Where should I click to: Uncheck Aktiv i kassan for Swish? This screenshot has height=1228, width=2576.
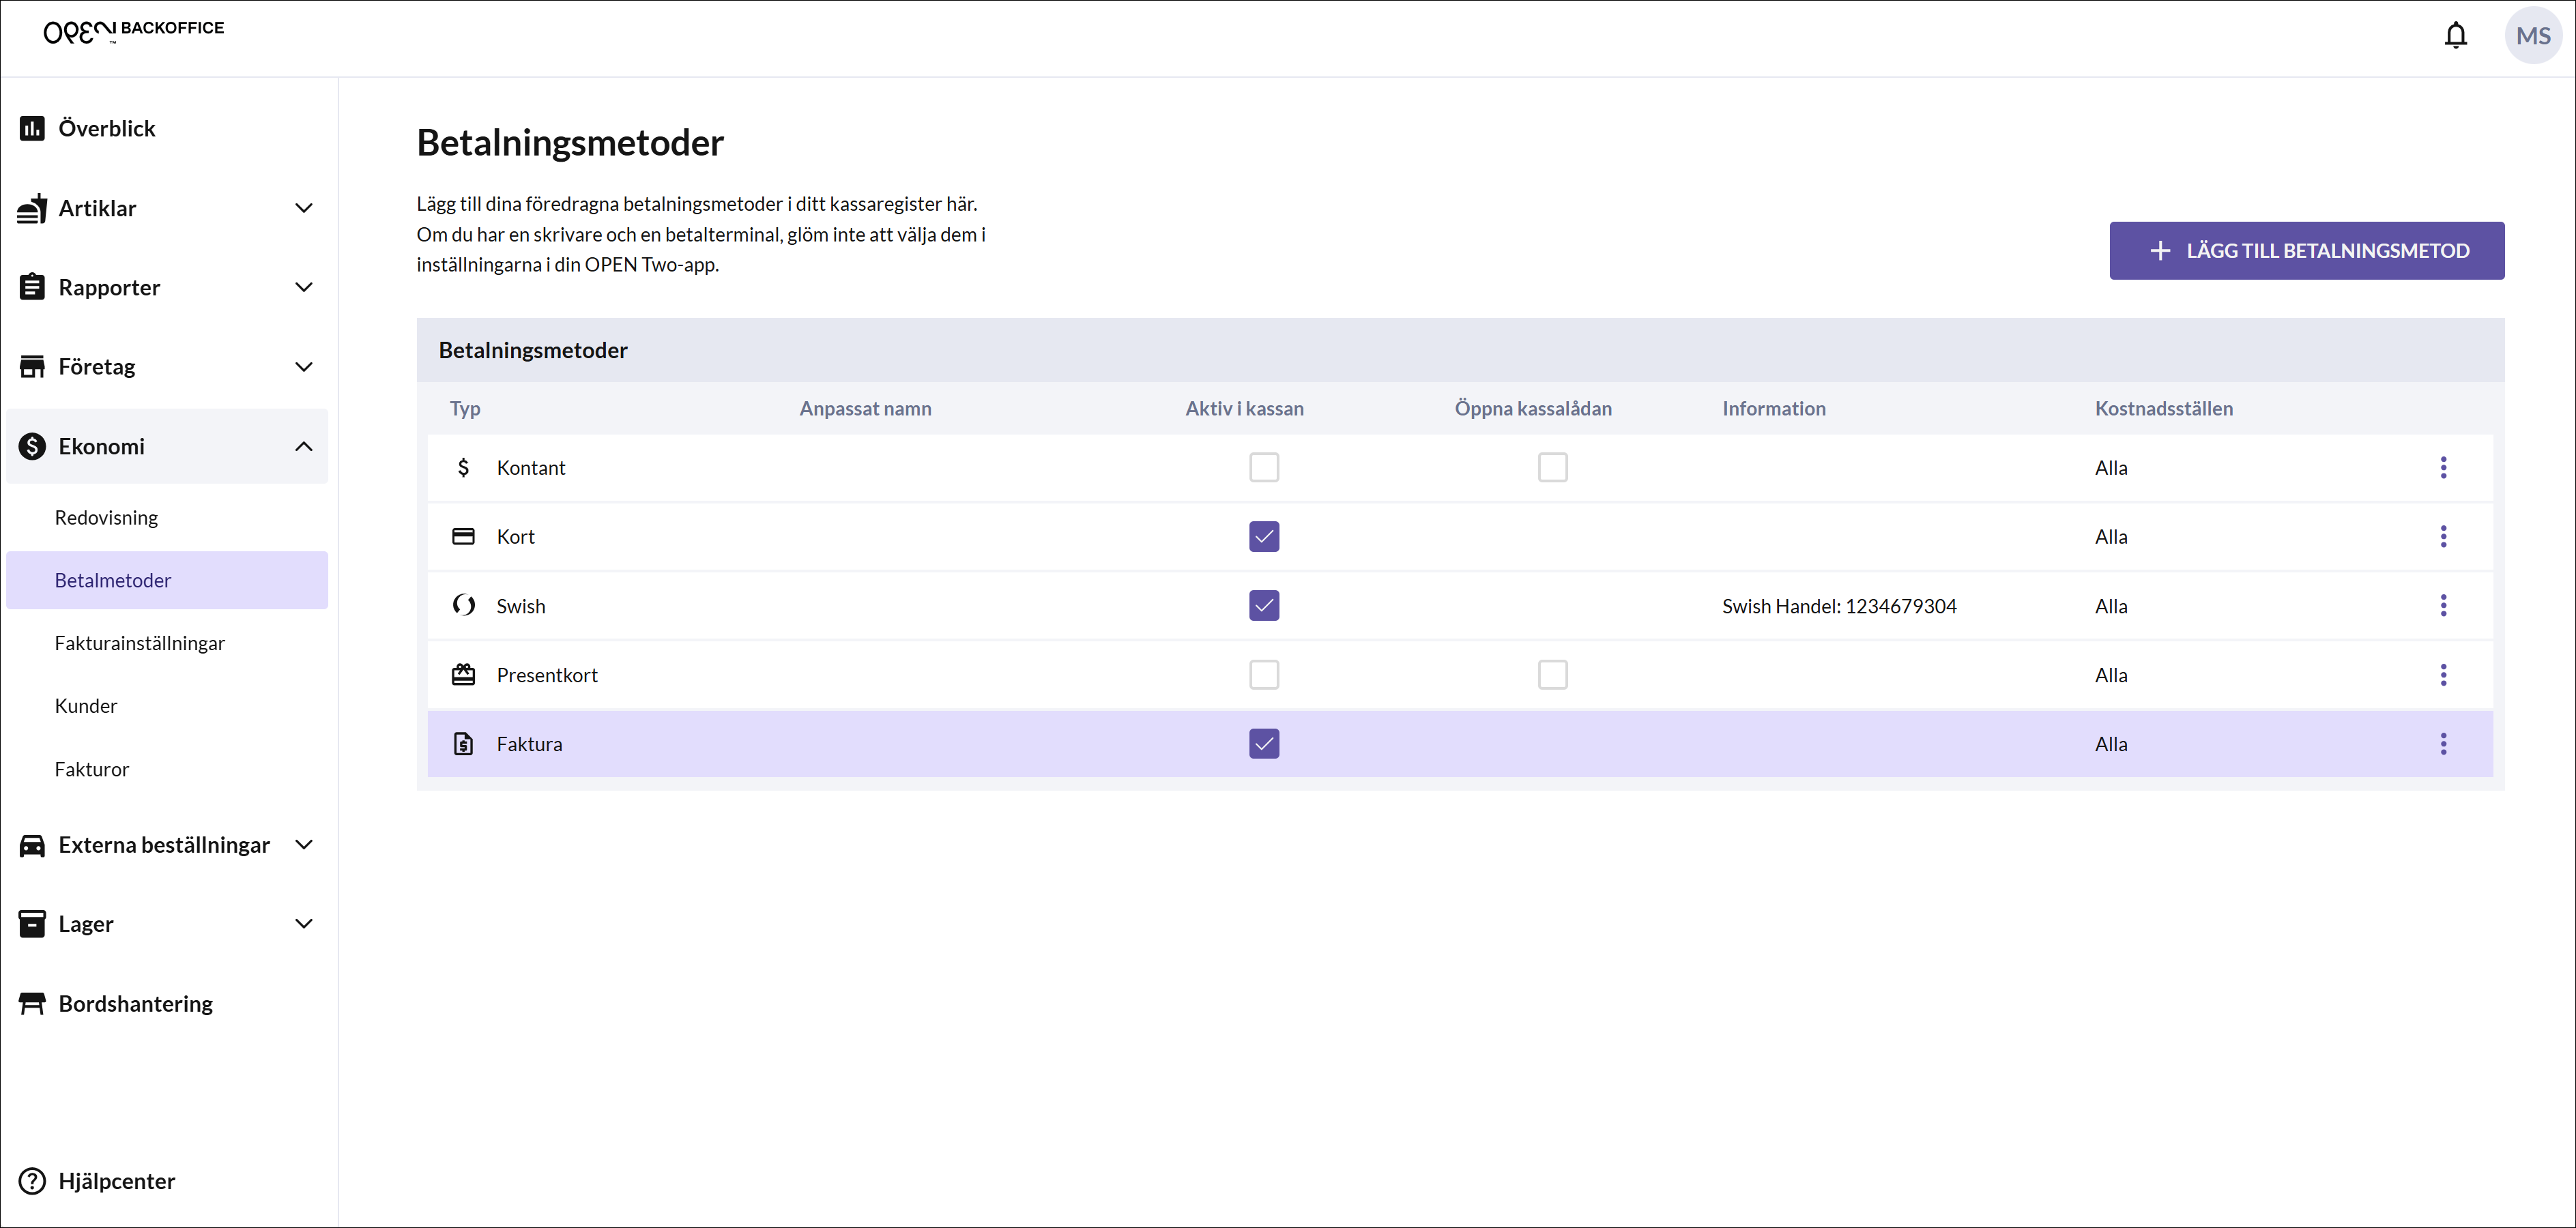pyautogui.click(x=1264, y=605)
